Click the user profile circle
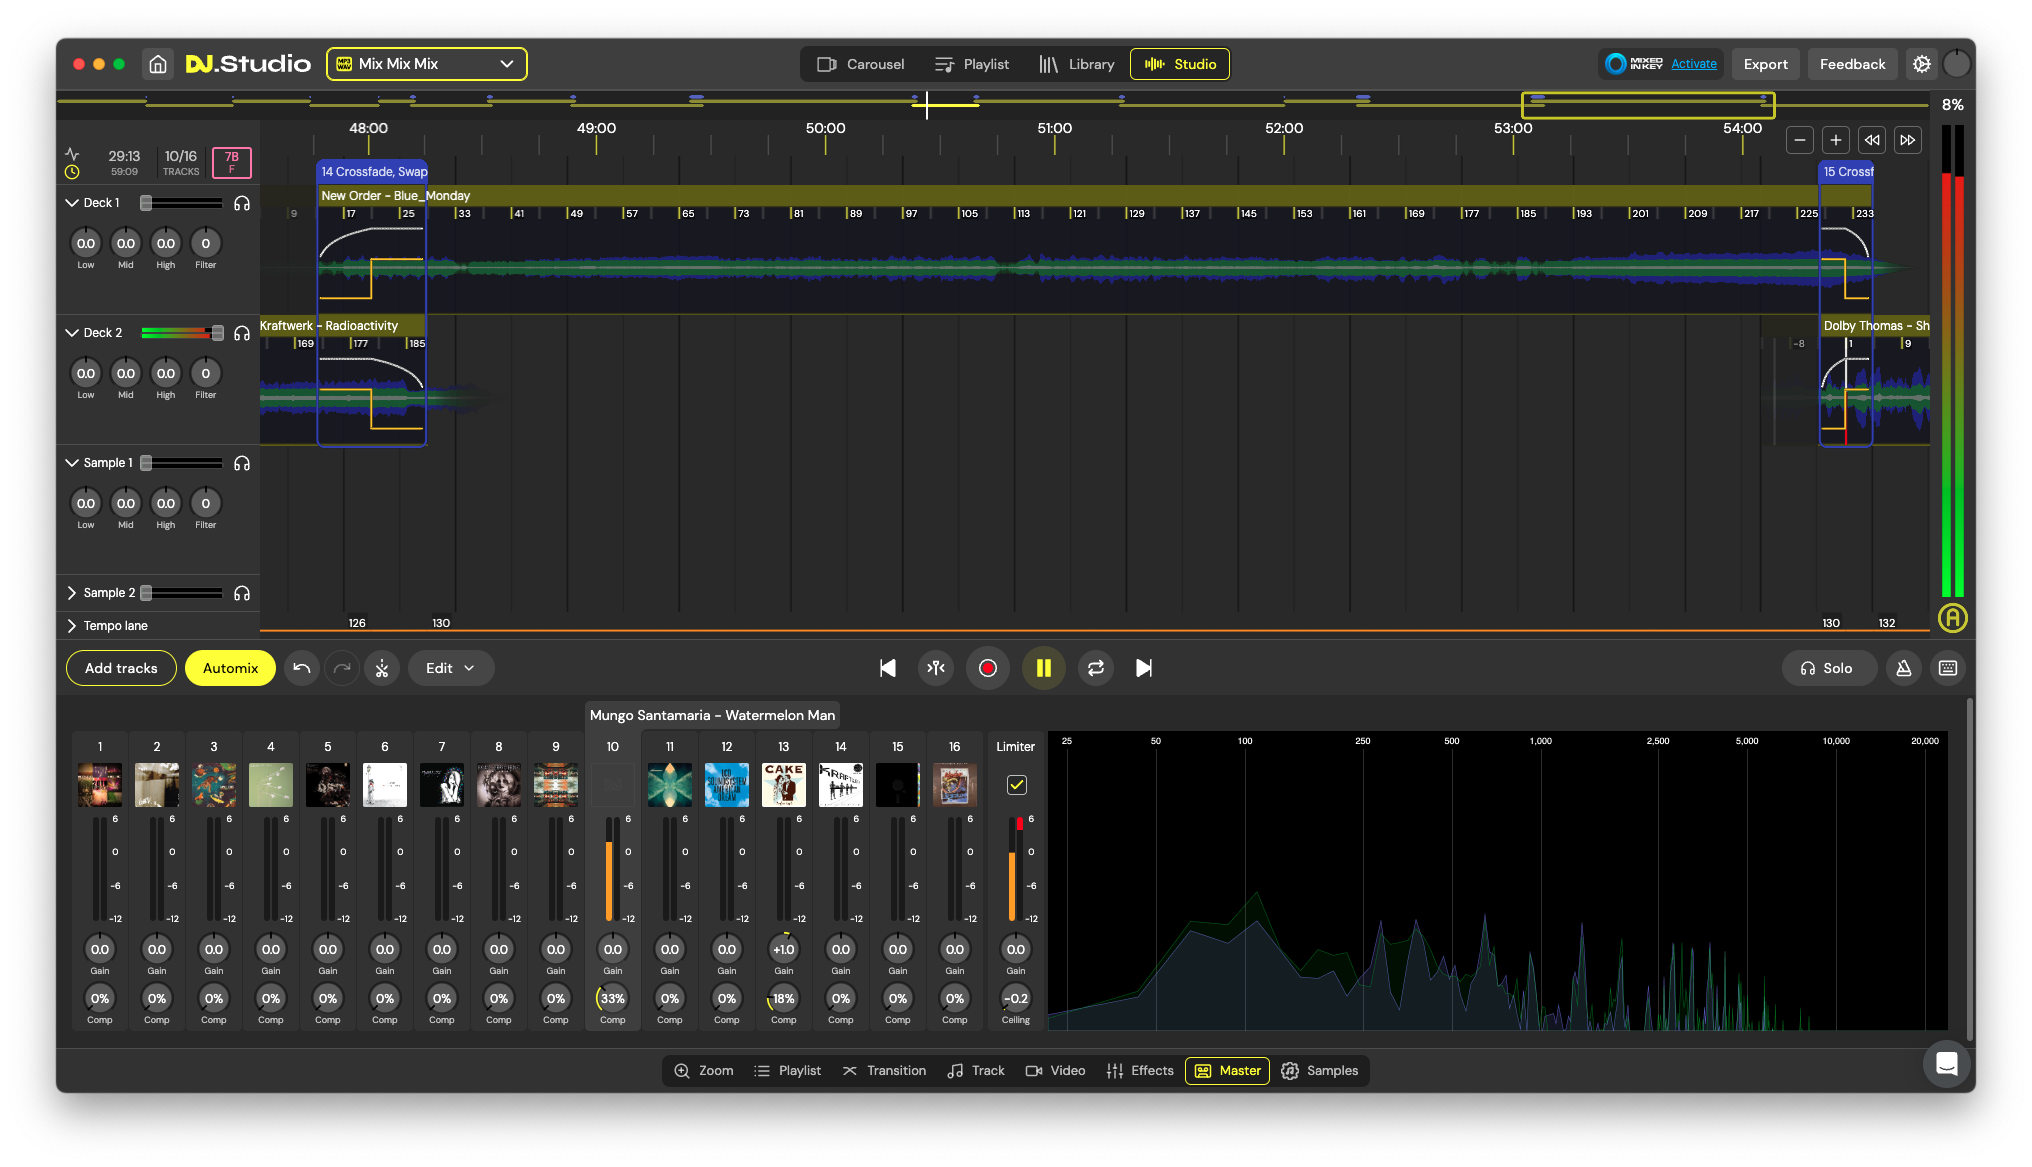 [1957, 64]
